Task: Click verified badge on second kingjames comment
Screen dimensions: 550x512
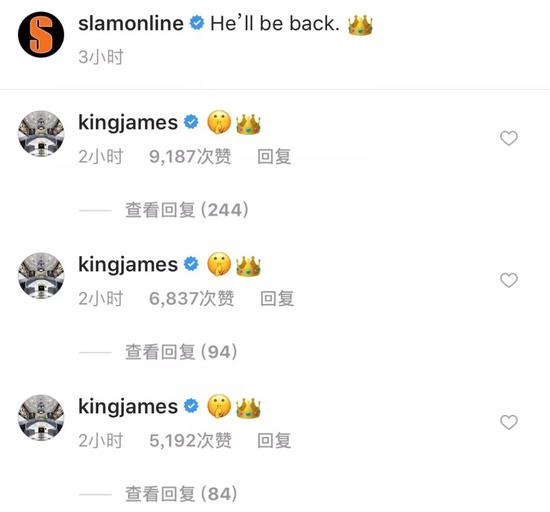Action: (x=191, y=264)
